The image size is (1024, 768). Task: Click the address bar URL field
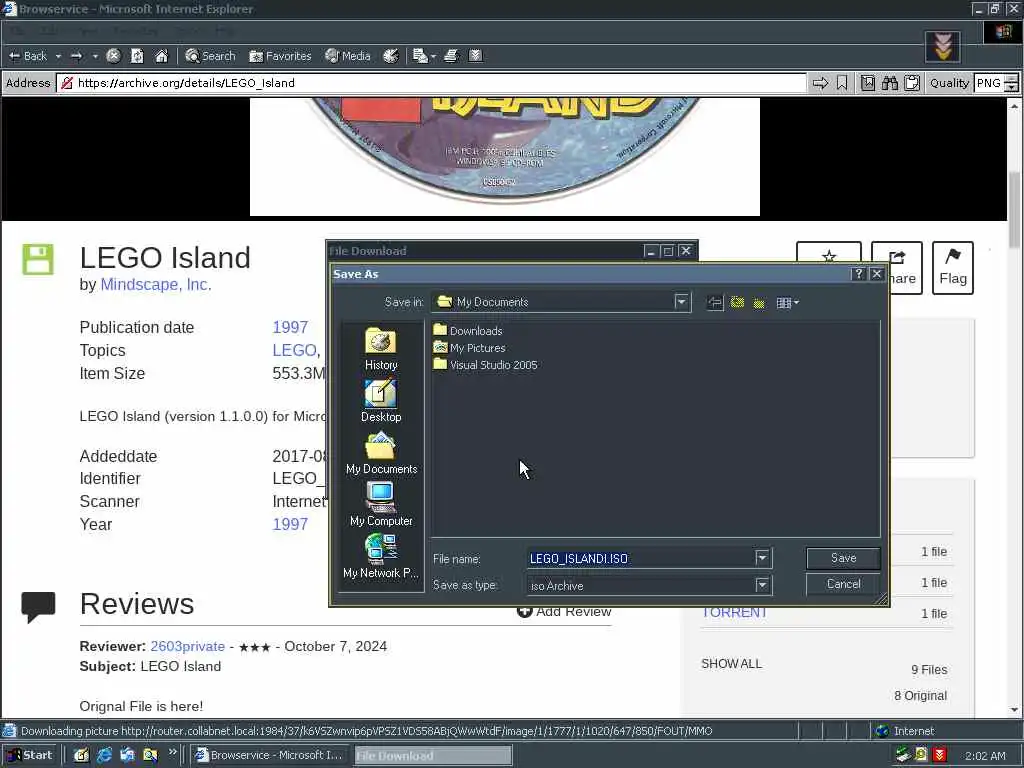(x=432, y=83)
